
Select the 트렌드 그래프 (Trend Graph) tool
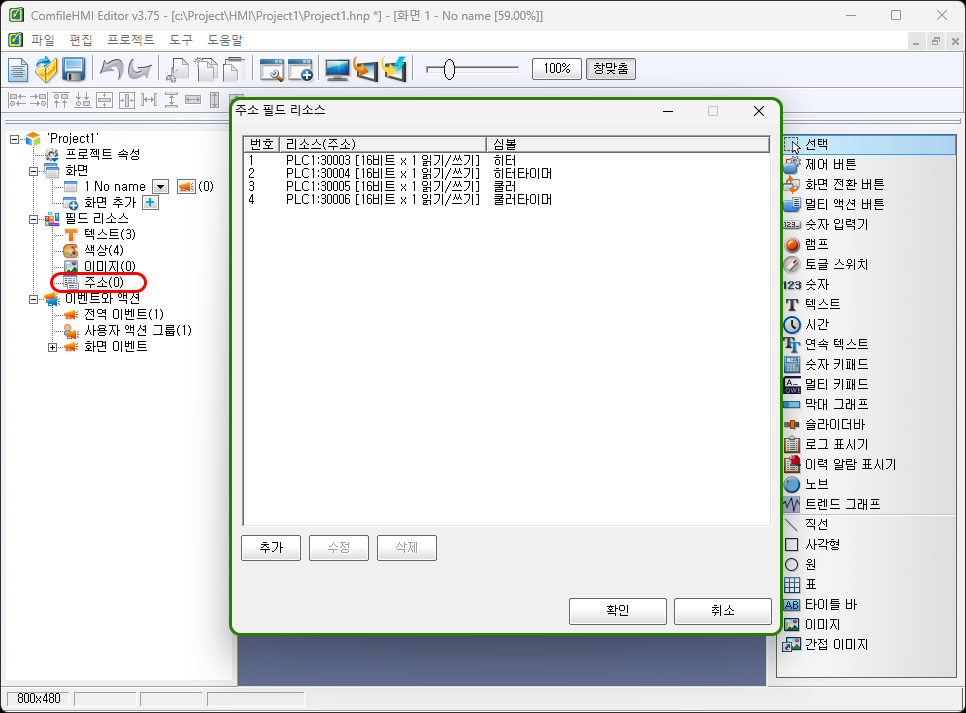click(836, 504)
